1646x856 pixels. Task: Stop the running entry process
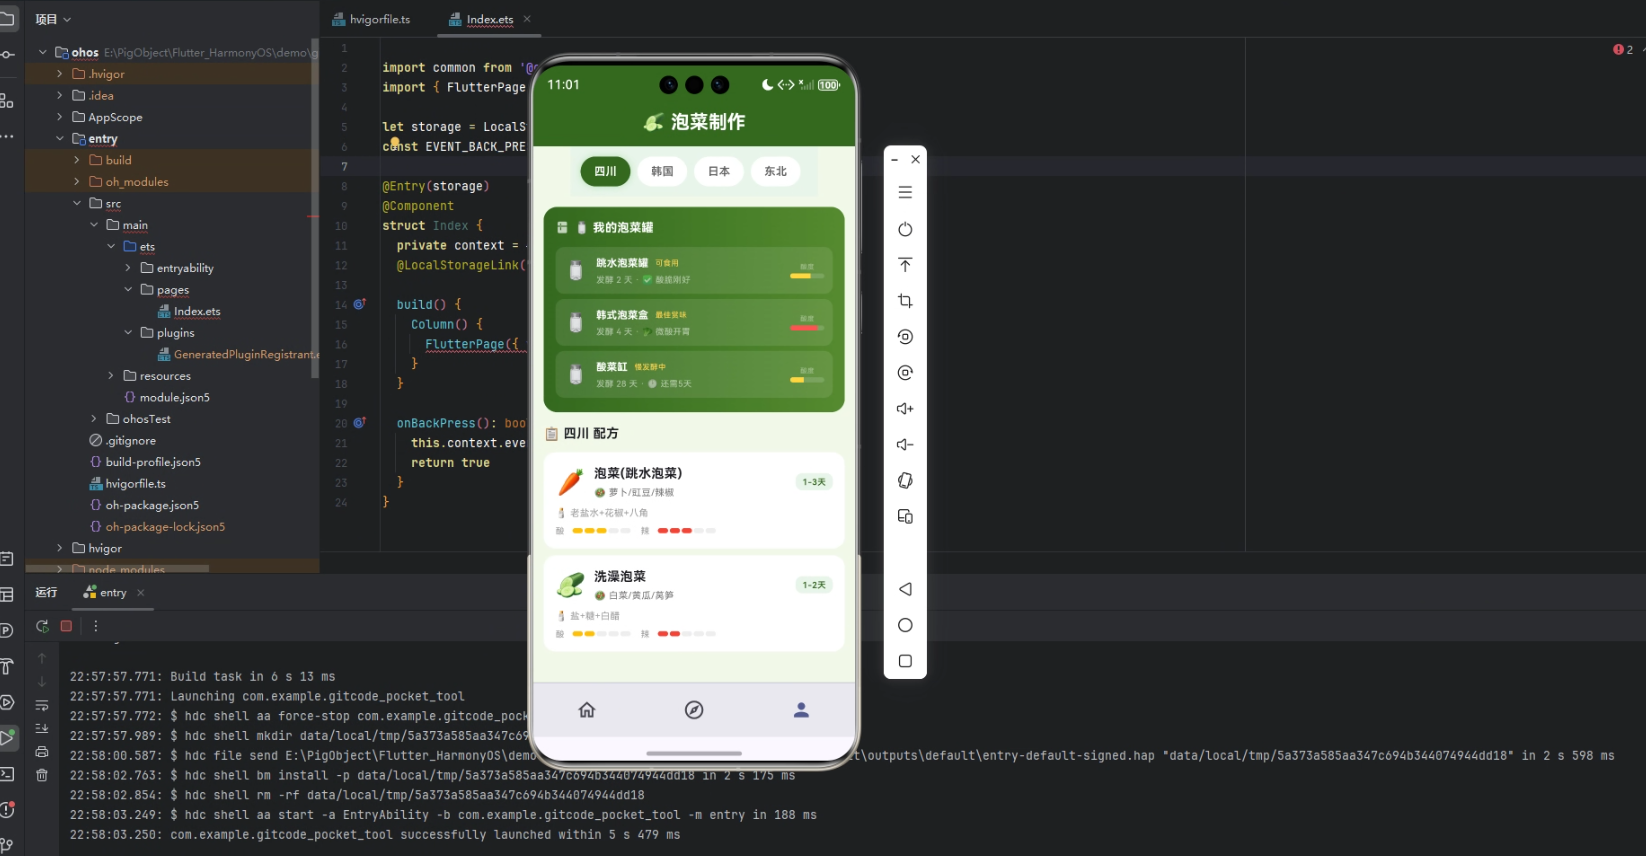[x=66, y=626]
